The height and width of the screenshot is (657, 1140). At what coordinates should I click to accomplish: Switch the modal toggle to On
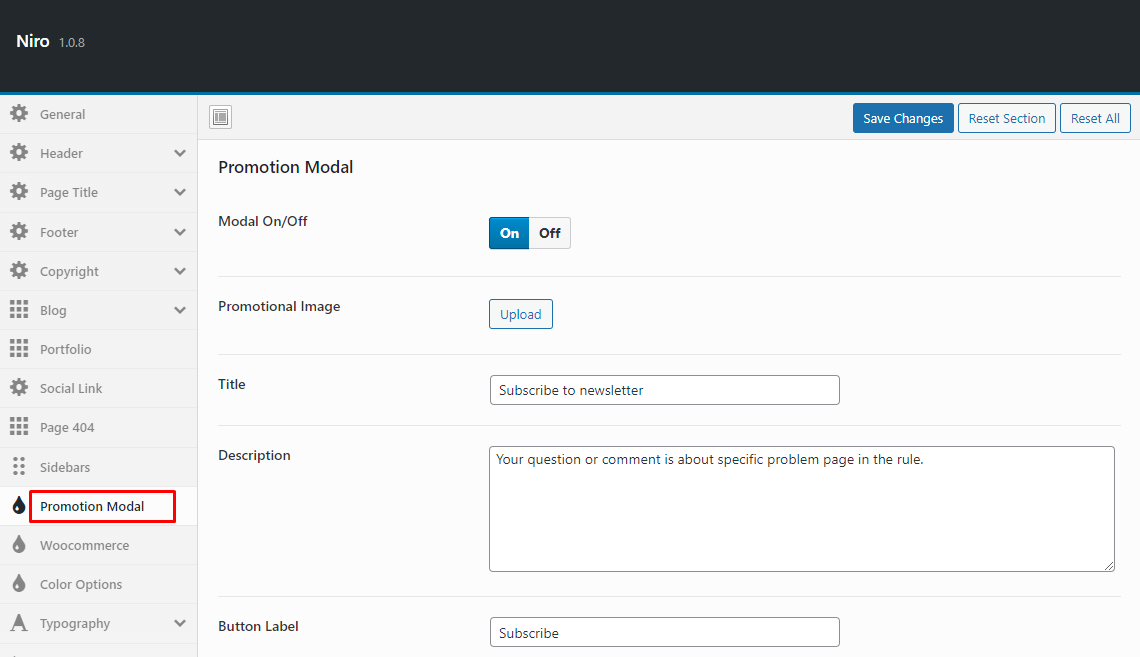[510, 233]
